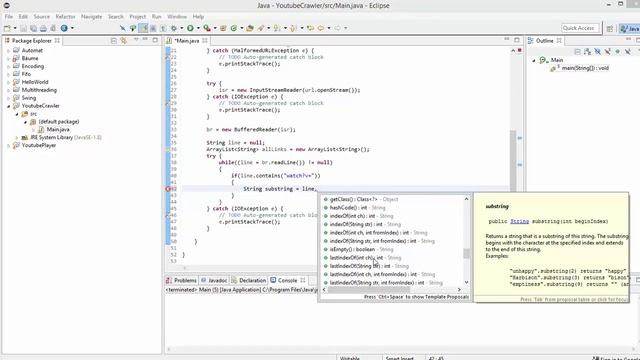
Task: Expand the JRE System Library node
Action: click(x=17, y=138)
